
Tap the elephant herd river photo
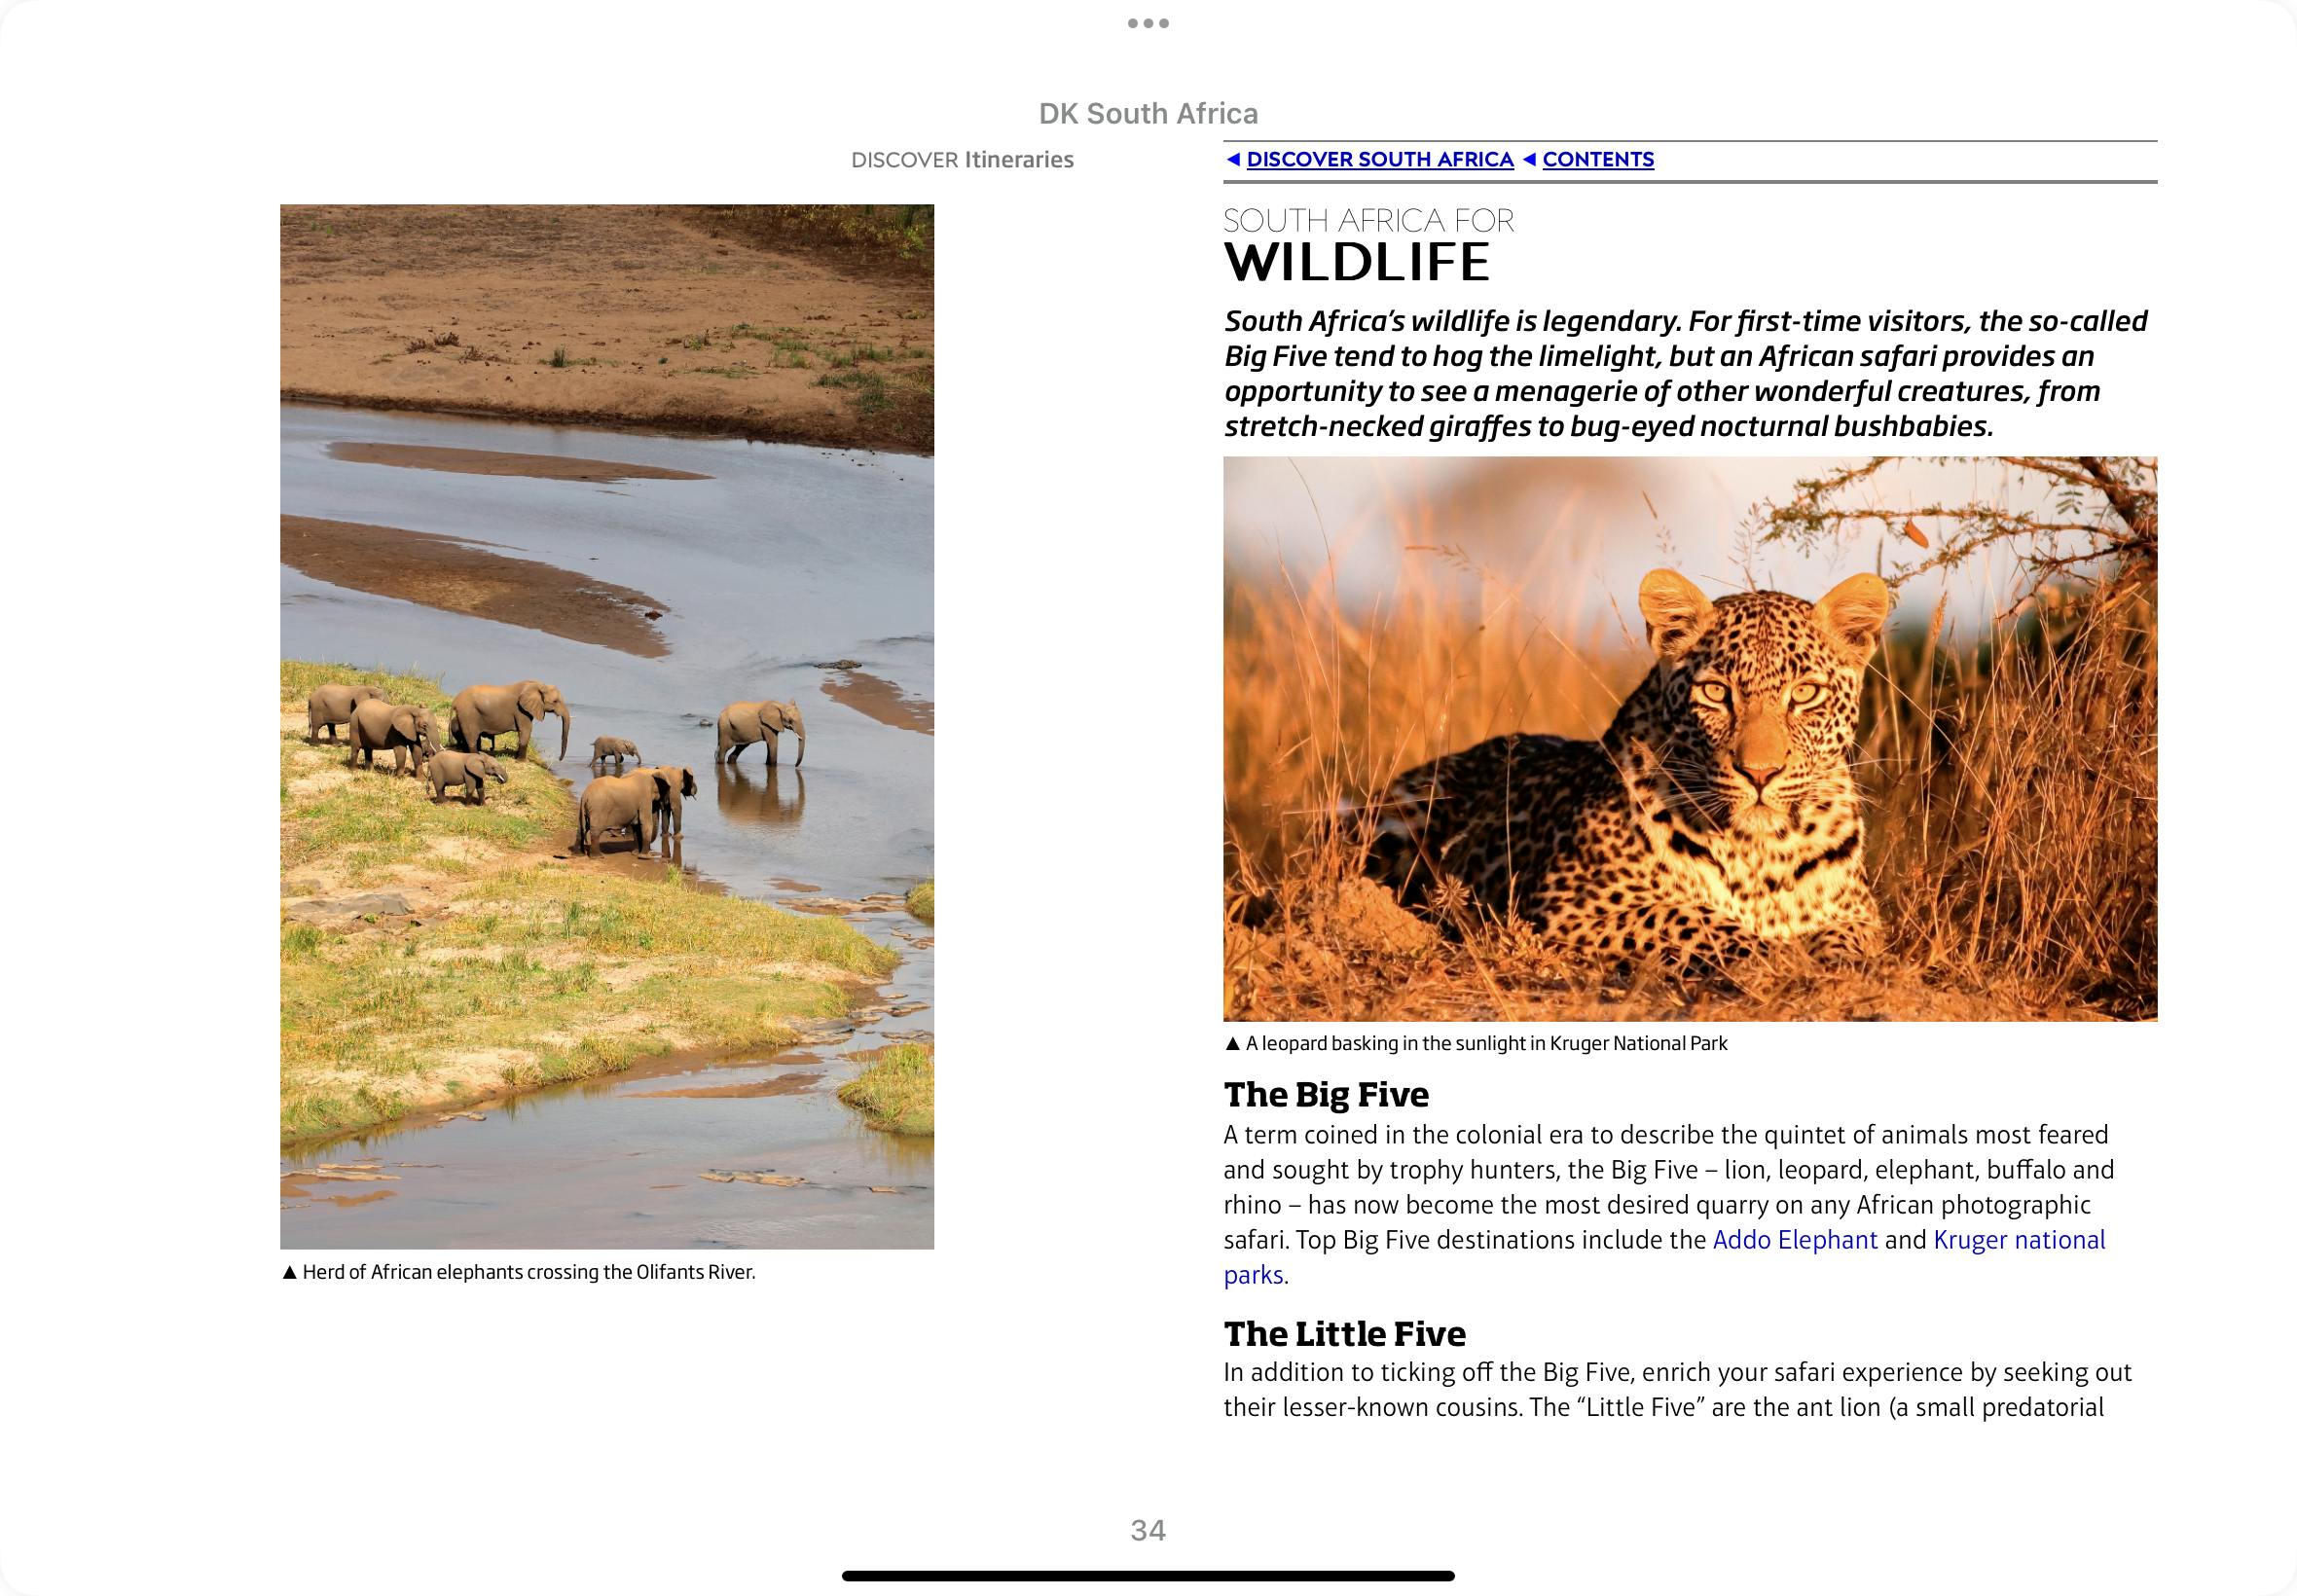(607, 726)
